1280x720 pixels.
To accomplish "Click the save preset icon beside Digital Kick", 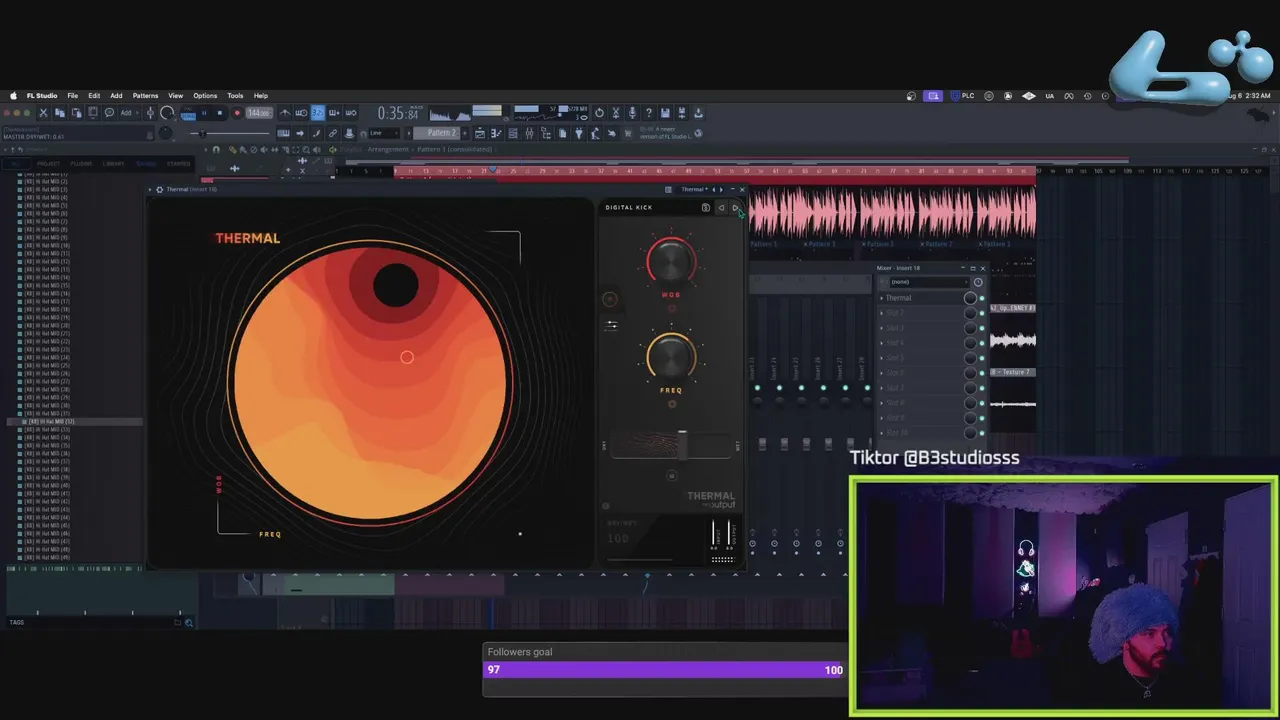I will [706, 207].
